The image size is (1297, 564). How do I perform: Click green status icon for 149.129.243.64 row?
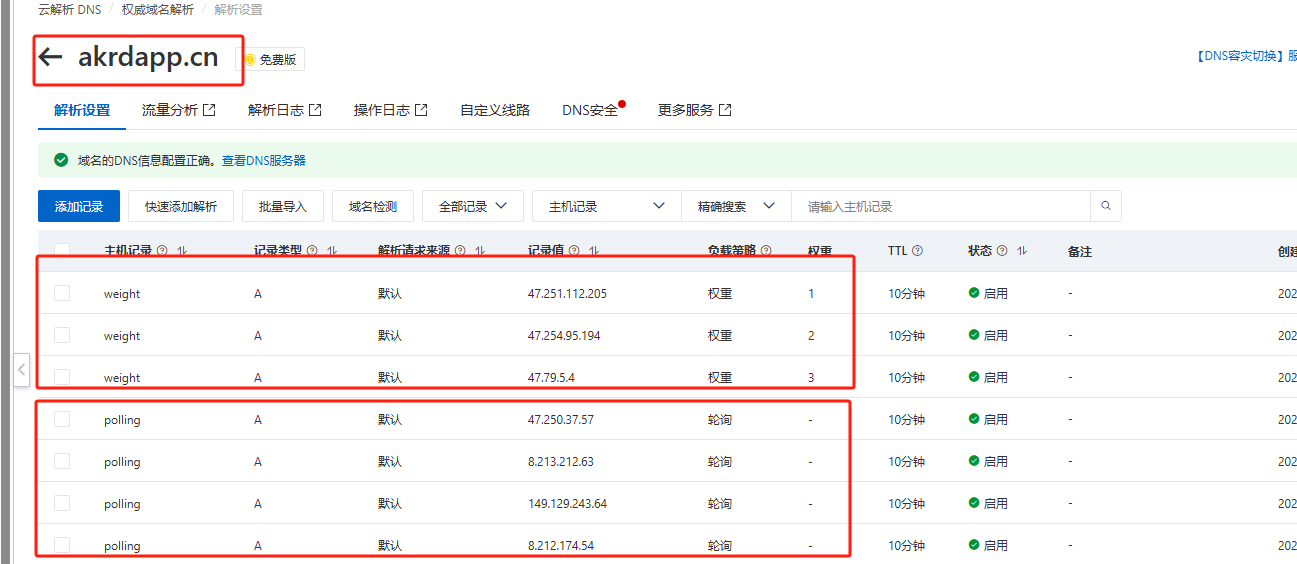[974, 503]
